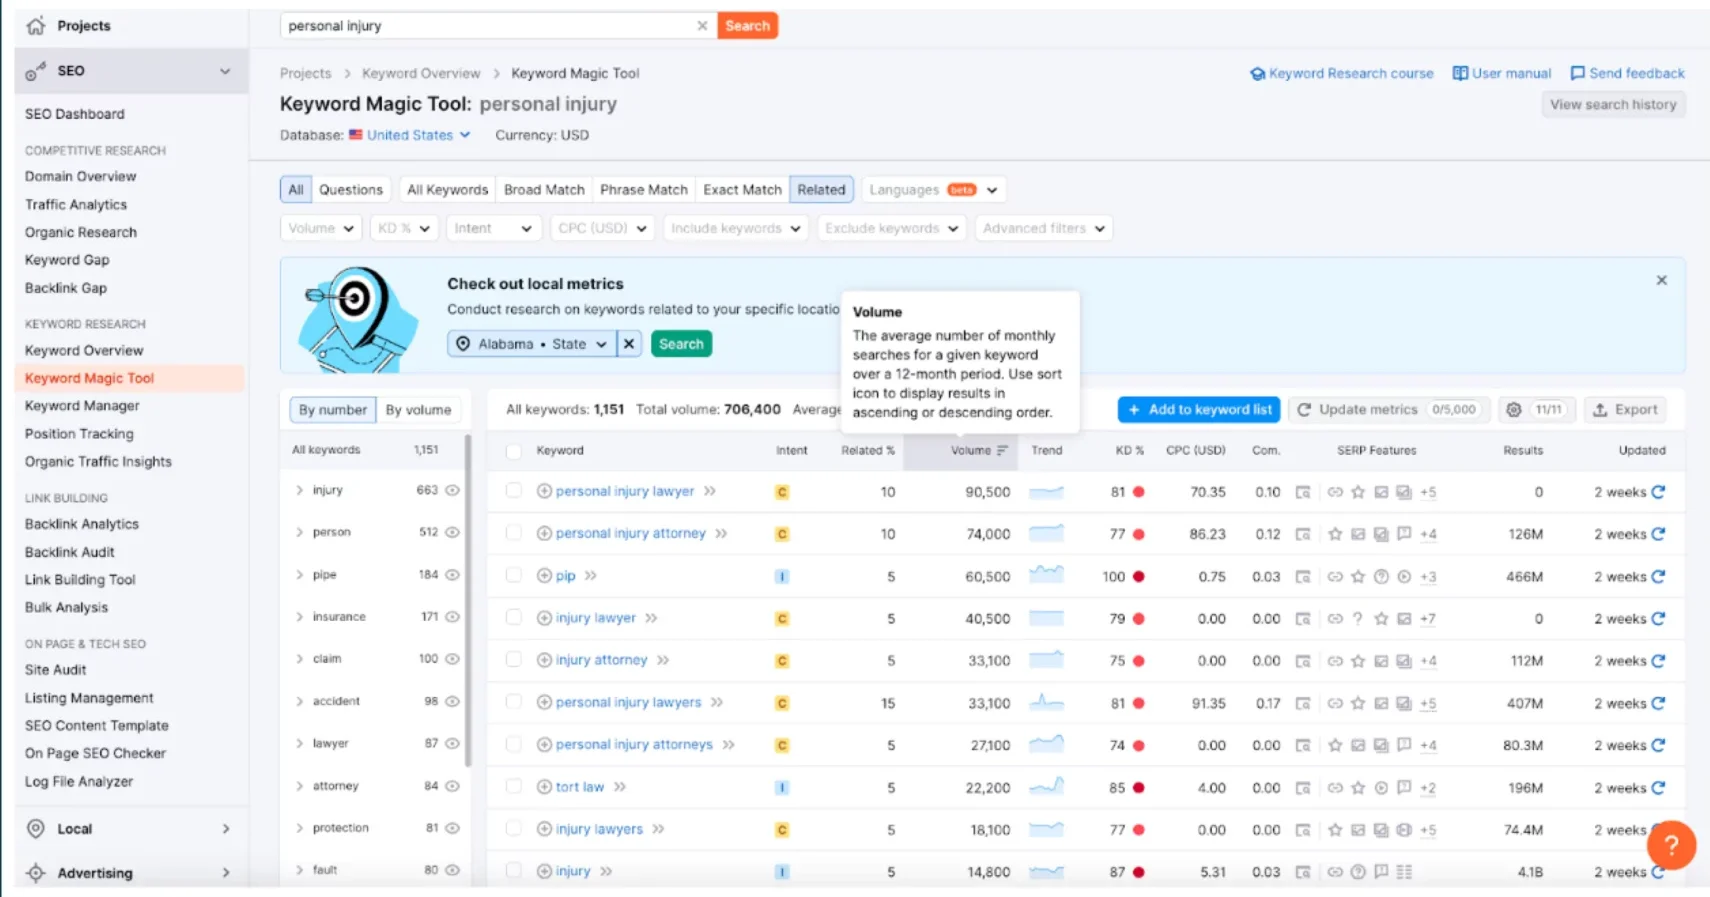Click the personal injury search input field

[485, 26]
